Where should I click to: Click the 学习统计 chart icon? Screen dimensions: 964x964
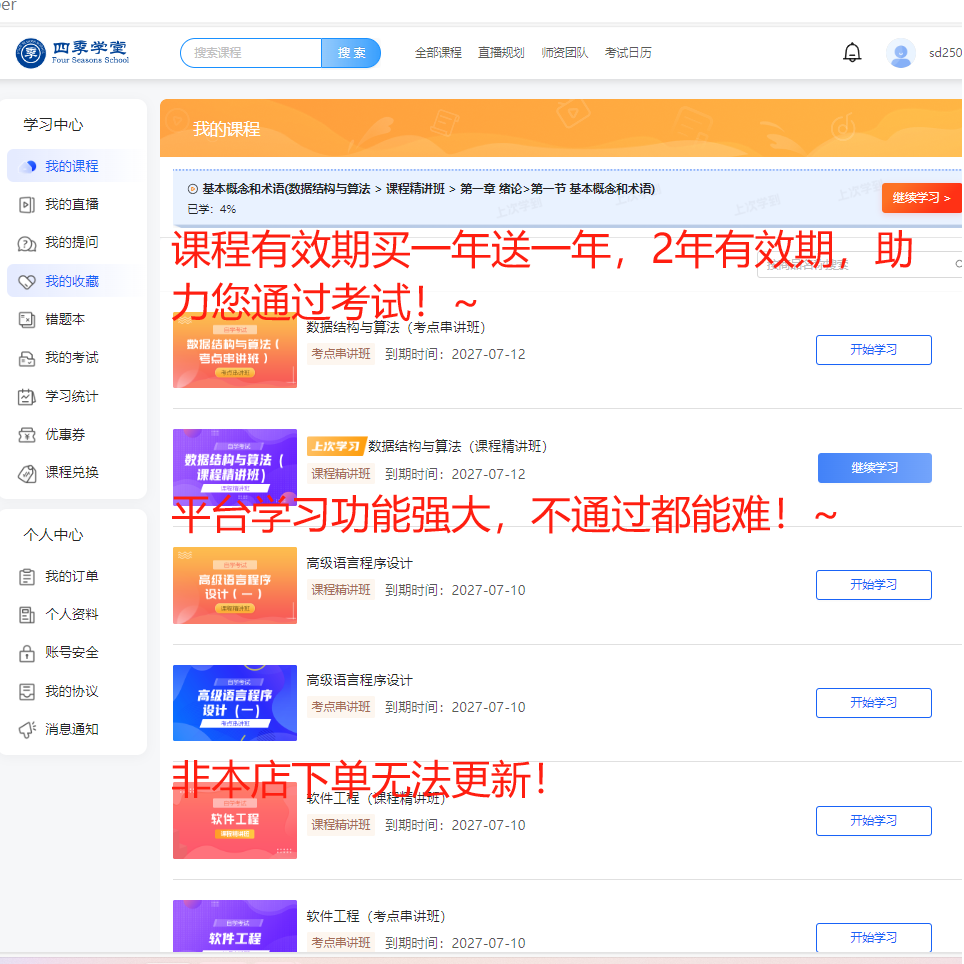tap(27, 397)
